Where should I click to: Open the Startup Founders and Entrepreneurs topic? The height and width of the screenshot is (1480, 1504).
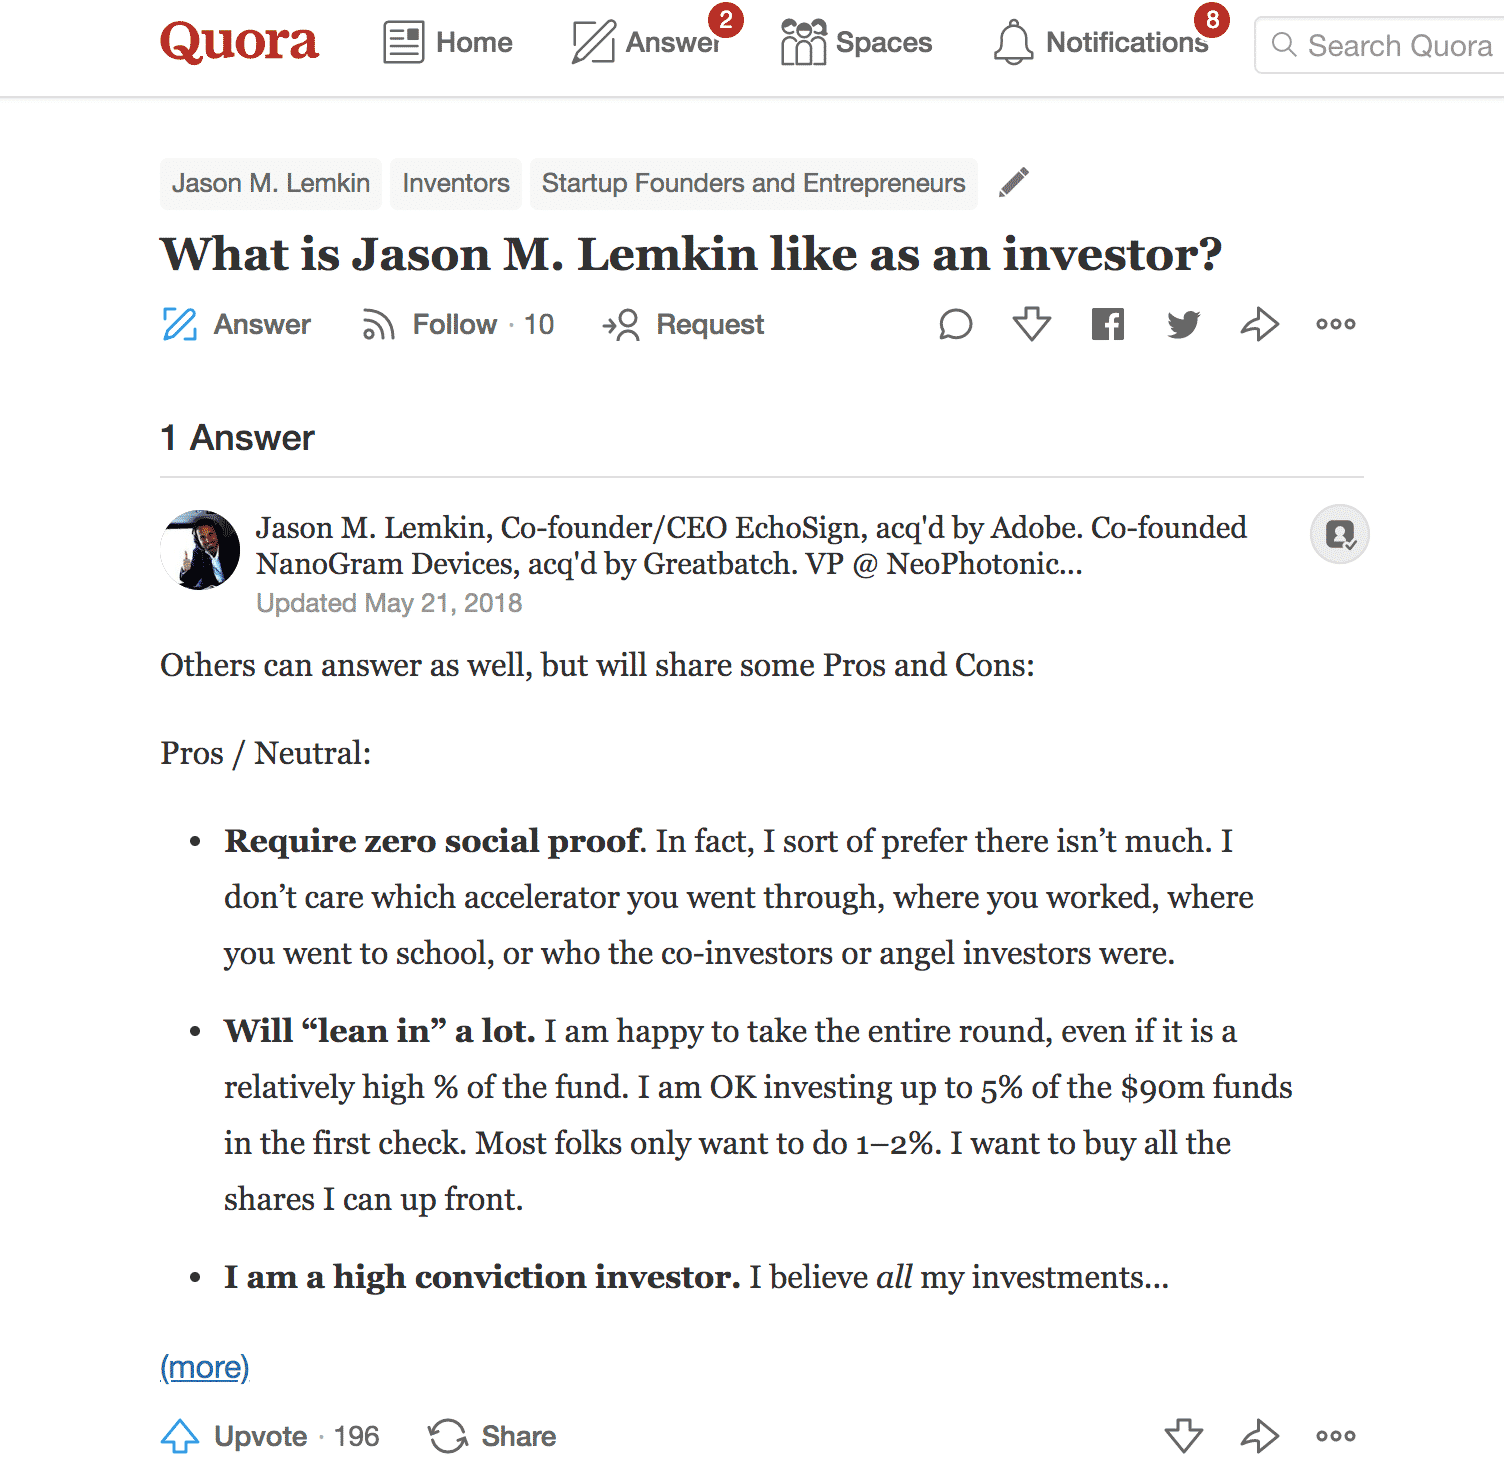coord(753,184)
